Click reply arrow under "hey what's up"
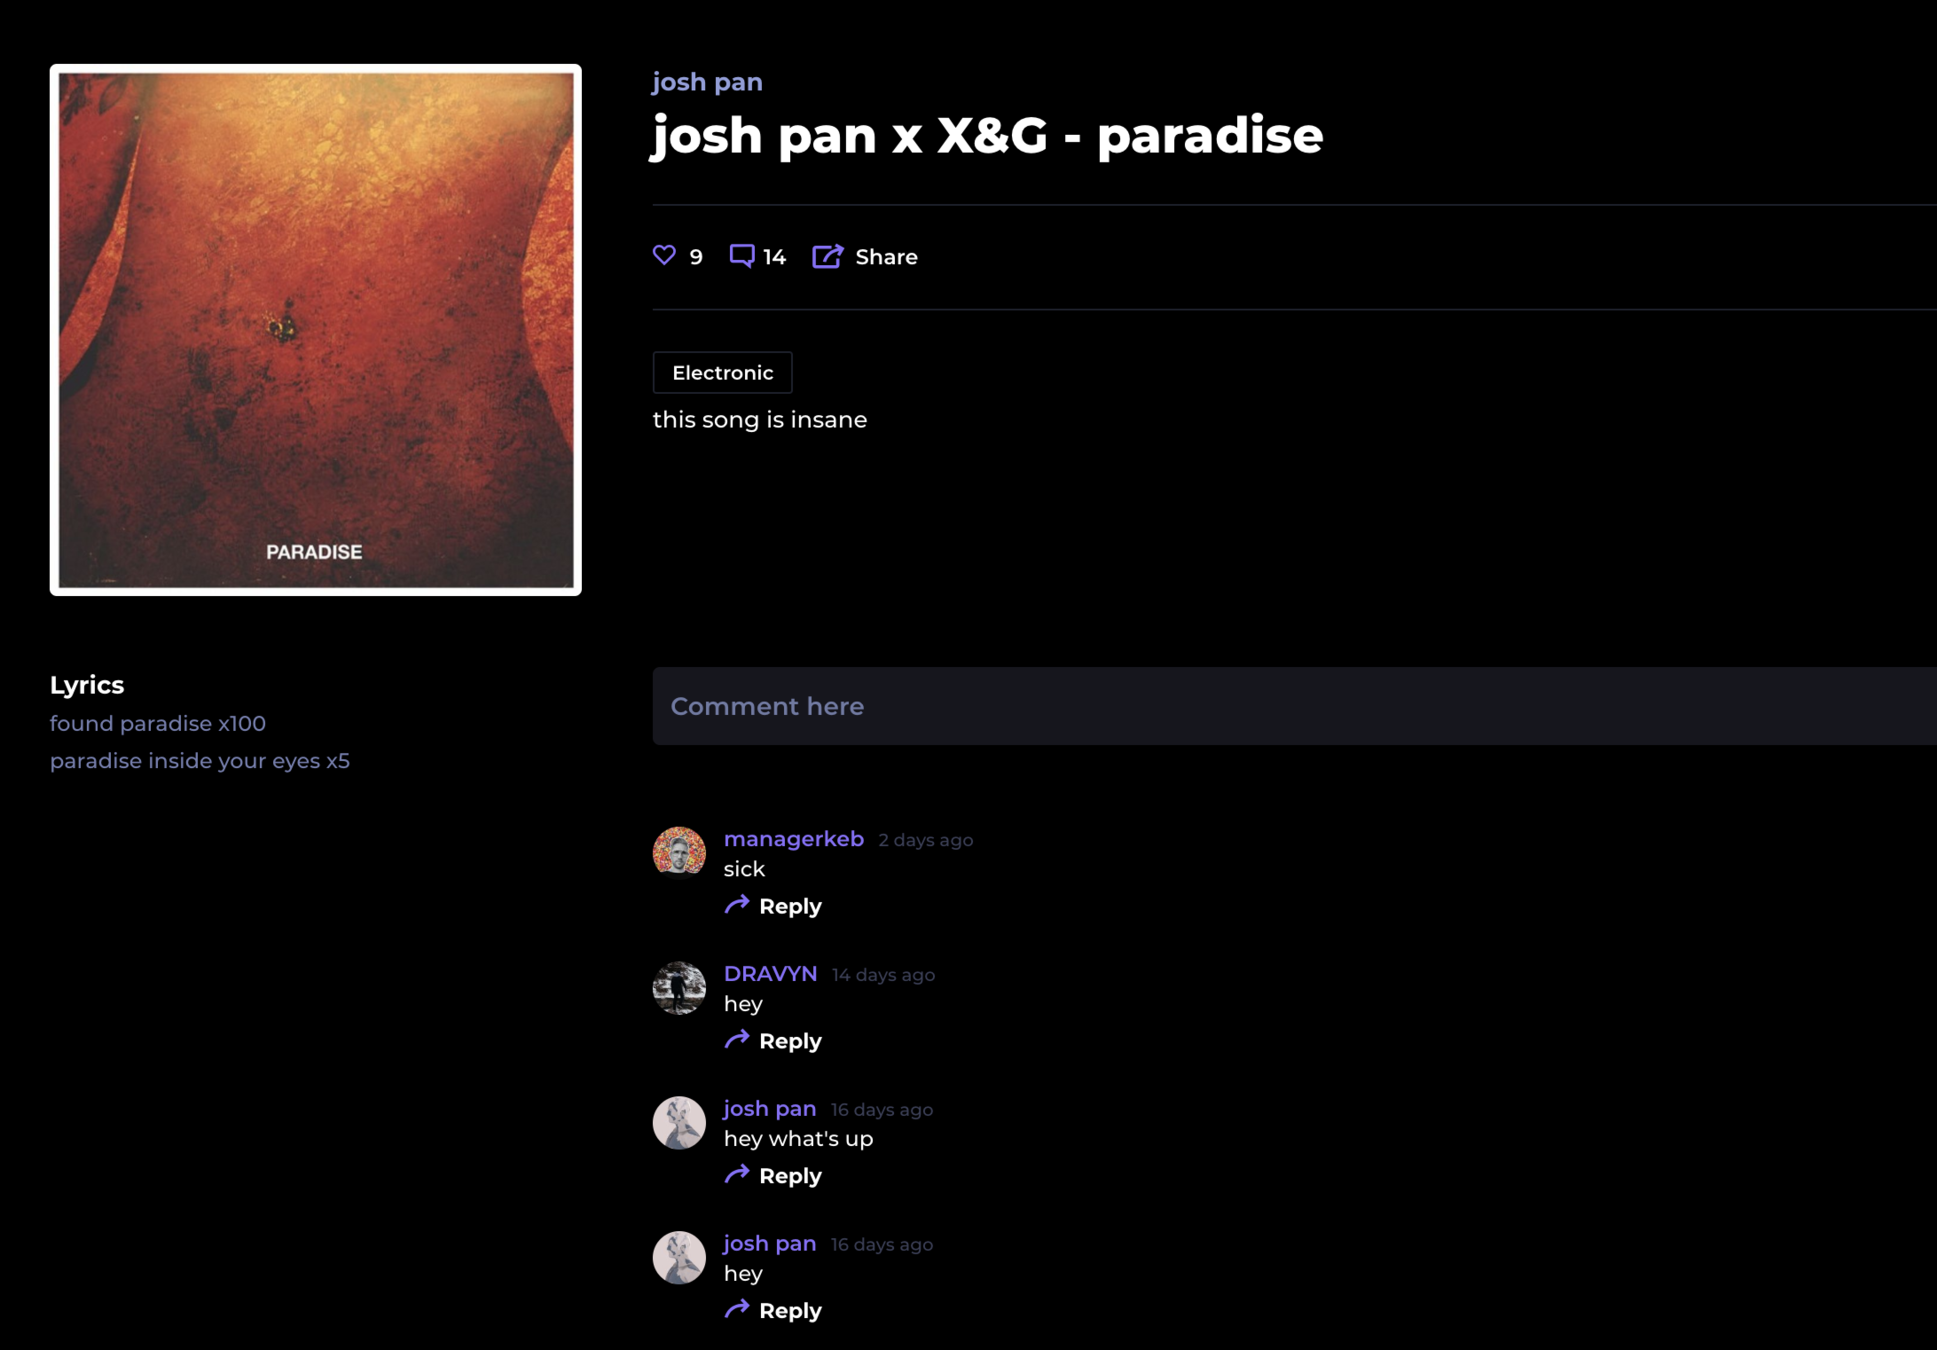This screenshot has height=1350, width=1937. (737, 1175)
